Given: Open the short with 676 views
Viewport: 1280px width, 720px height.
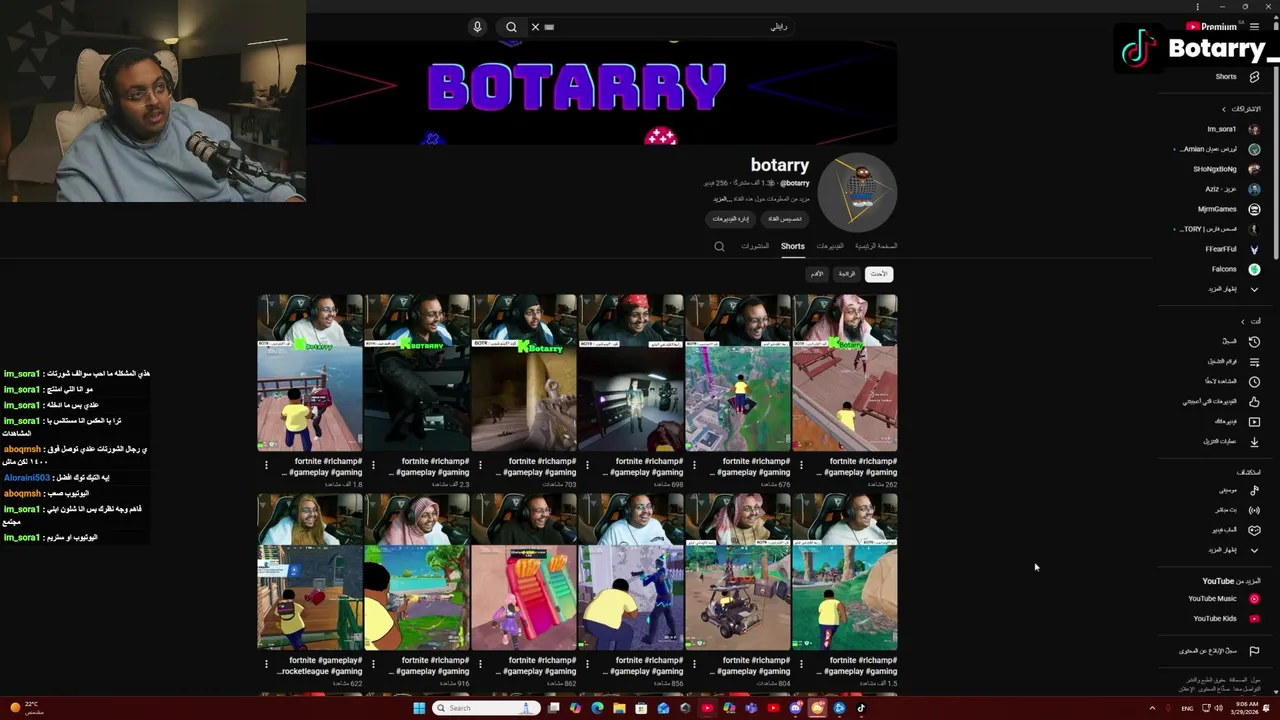Looking at the screenshot, I should (x=738, y=373).
